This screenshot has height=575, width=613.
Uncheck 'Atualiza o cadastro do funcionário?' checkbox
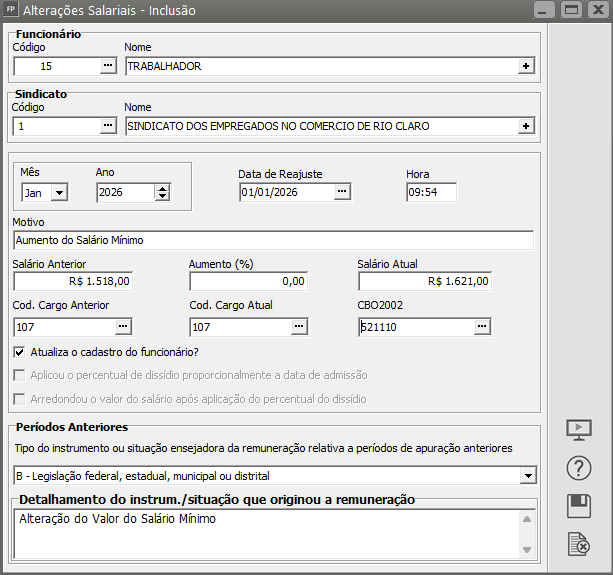click(20, 352)
